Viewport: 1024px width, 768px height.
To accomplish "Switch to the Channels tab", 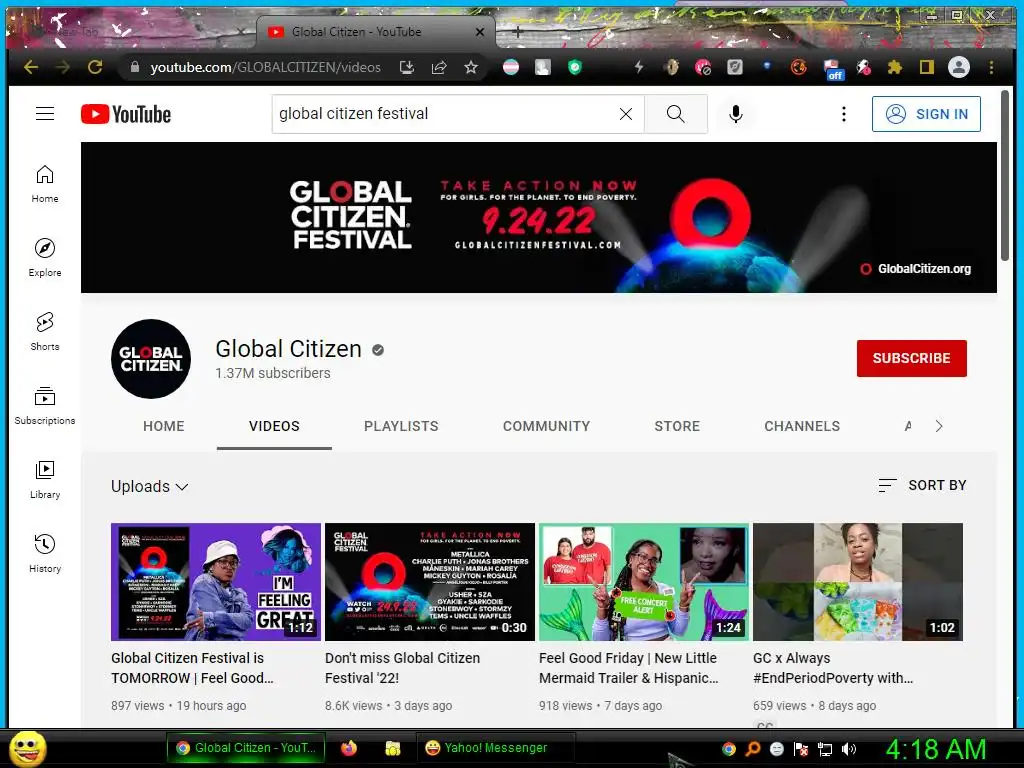I will (802, 426).
